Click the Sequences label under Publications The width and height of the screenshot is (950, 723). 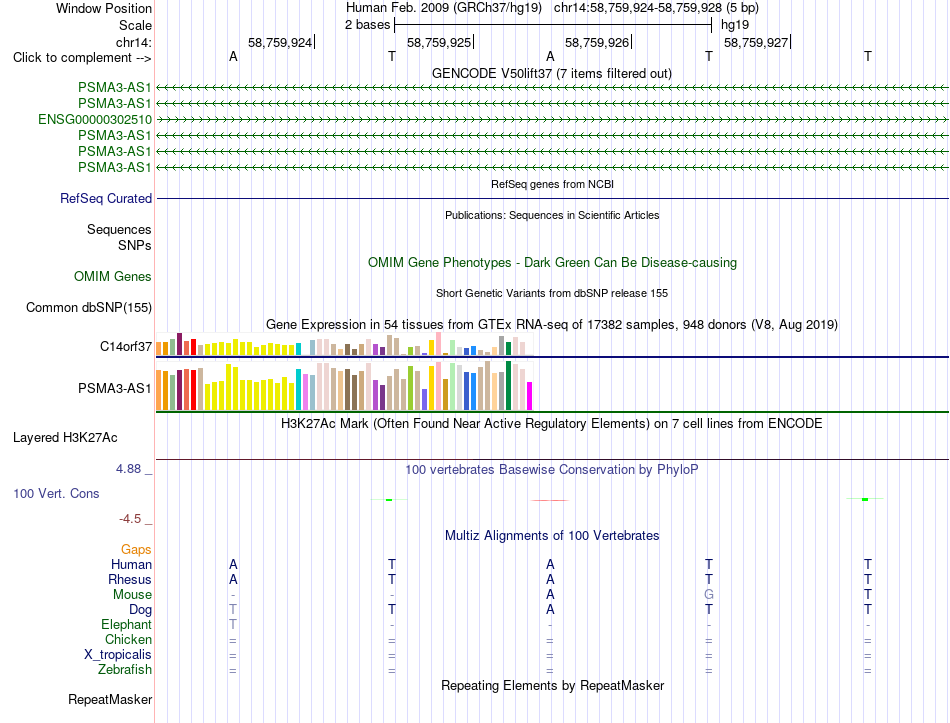[x=119, y=229]
